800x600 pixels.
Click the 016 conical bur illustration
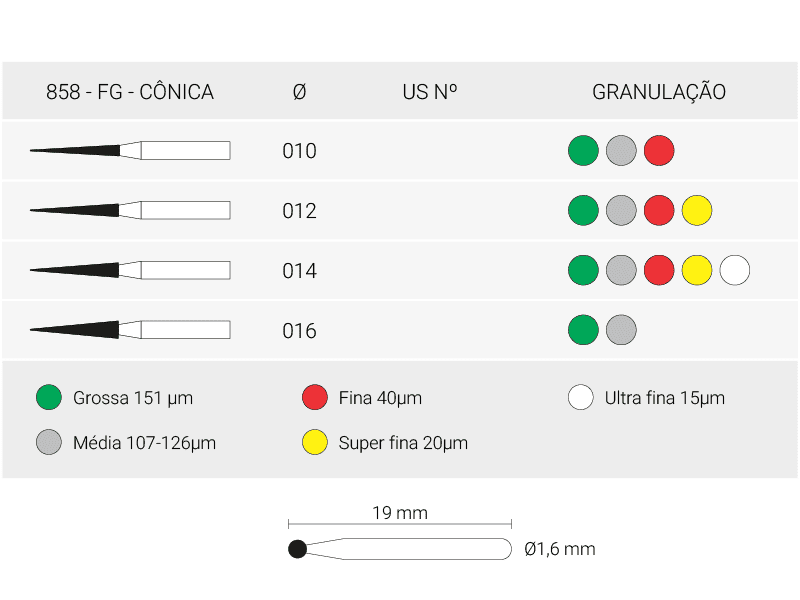tap(130, 330)
